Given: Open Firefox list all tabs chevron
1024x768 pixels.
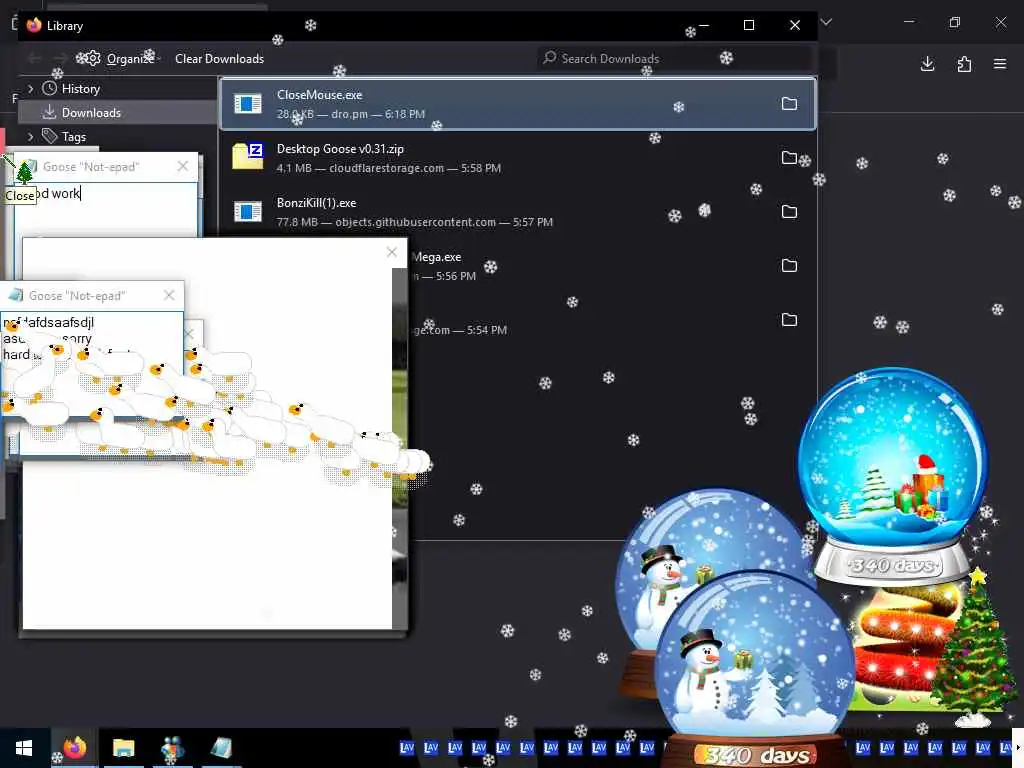Looking at the screenshot, I should (x=827, y=22).
